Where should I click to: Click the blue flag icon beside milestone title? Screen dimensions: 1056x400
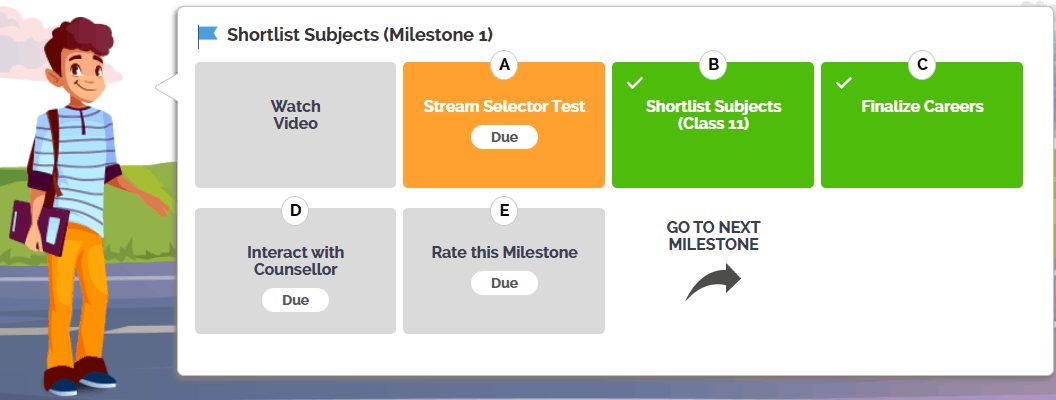pos(207,36)
